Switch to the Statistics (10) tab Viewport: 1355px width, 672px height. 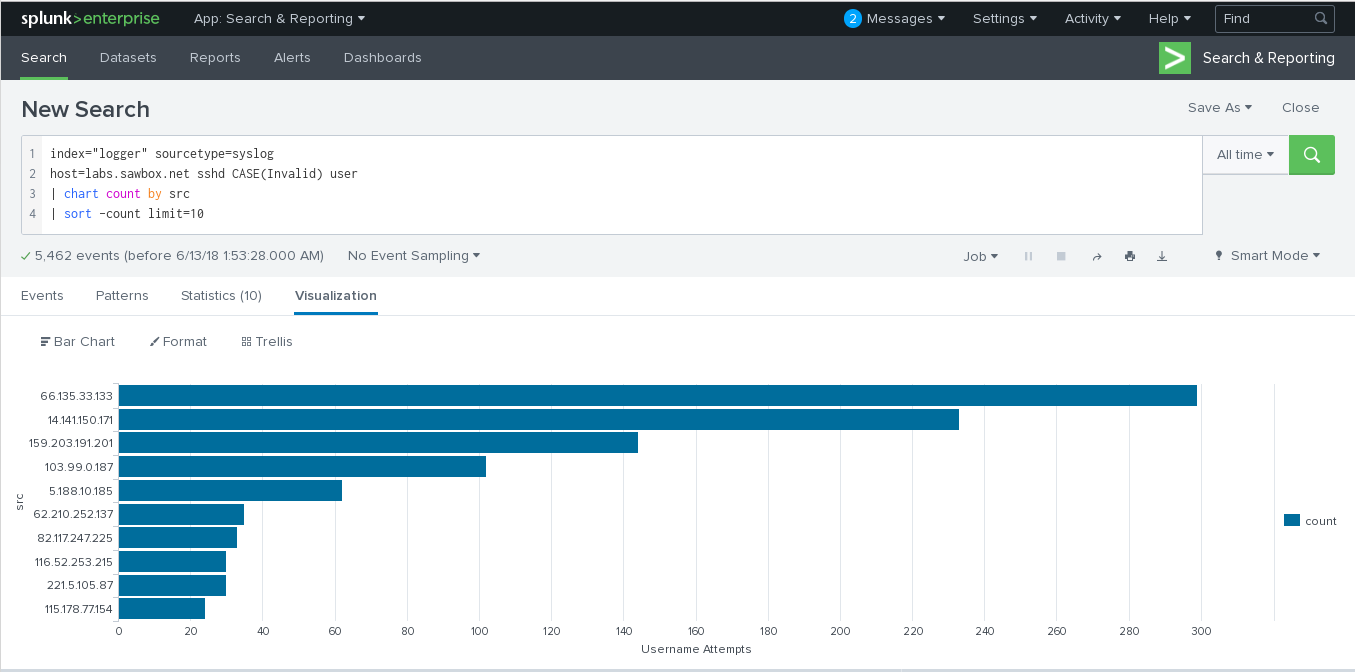221,296
